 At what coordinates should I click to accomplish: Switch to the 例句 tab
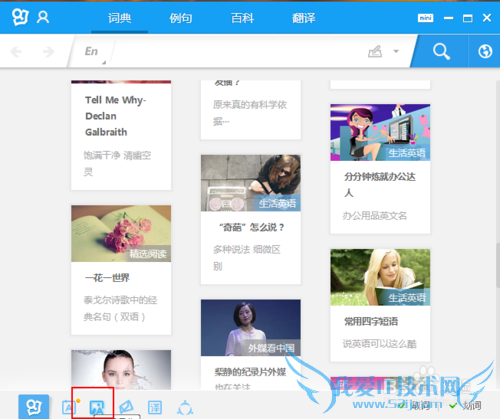(181, 18)
